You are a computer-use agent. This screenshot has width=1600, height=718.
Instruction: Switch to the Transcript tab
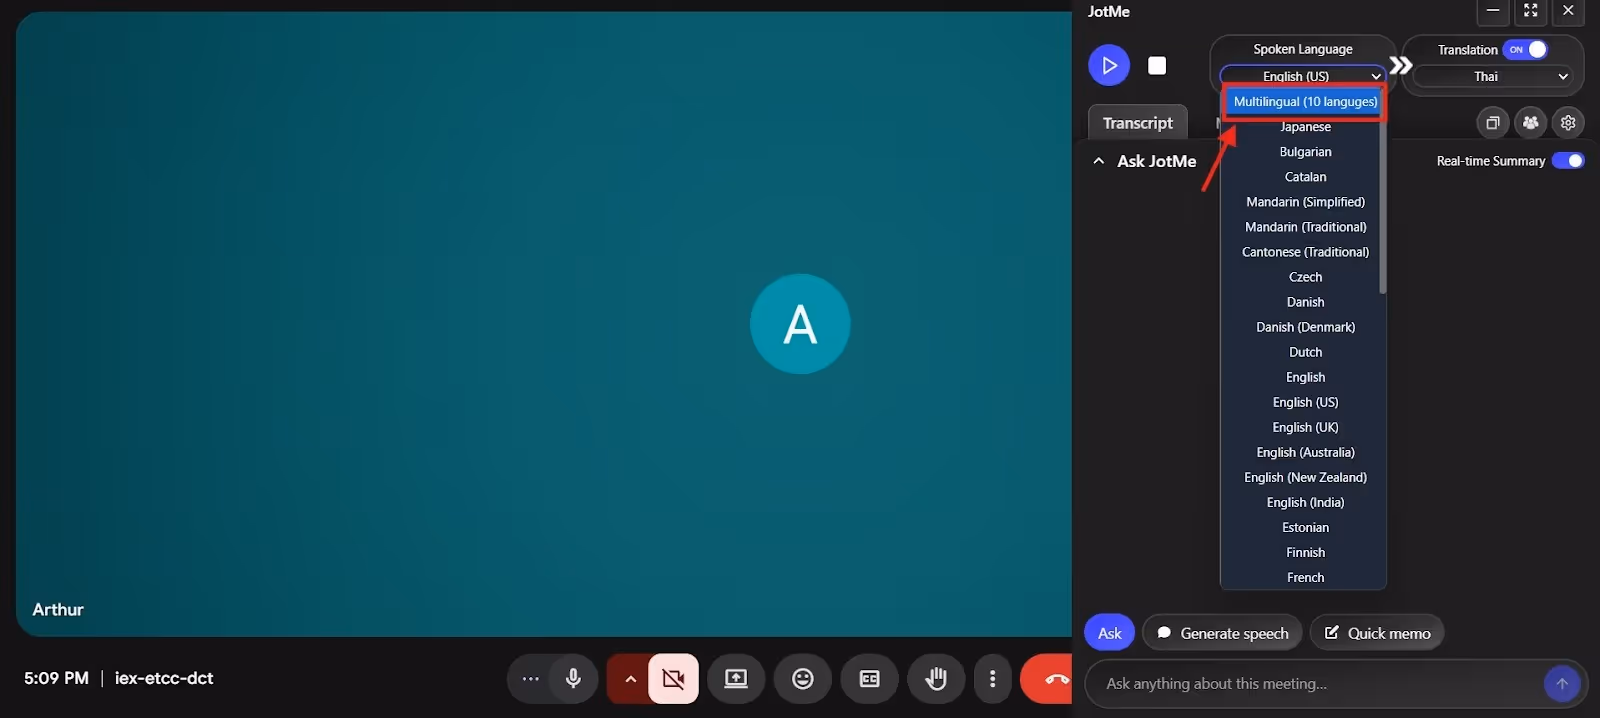[x=1138, y=123]
